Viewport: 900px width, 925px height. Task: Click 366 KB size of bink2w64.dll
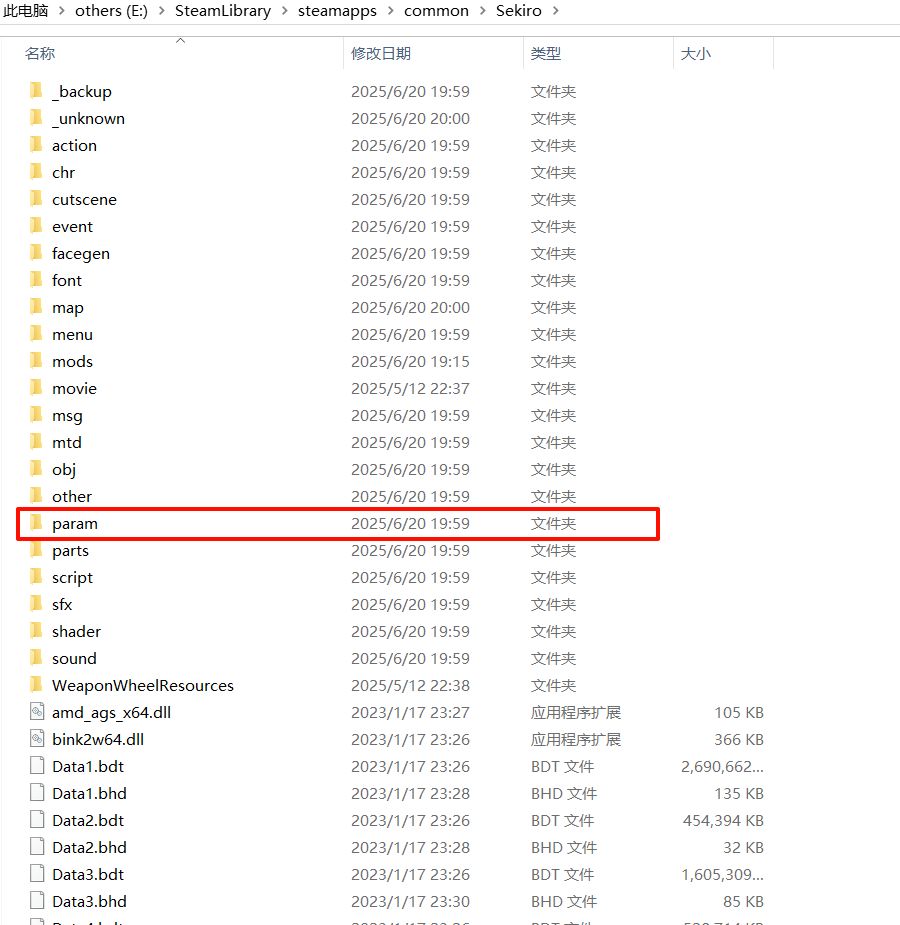(739, 739)
